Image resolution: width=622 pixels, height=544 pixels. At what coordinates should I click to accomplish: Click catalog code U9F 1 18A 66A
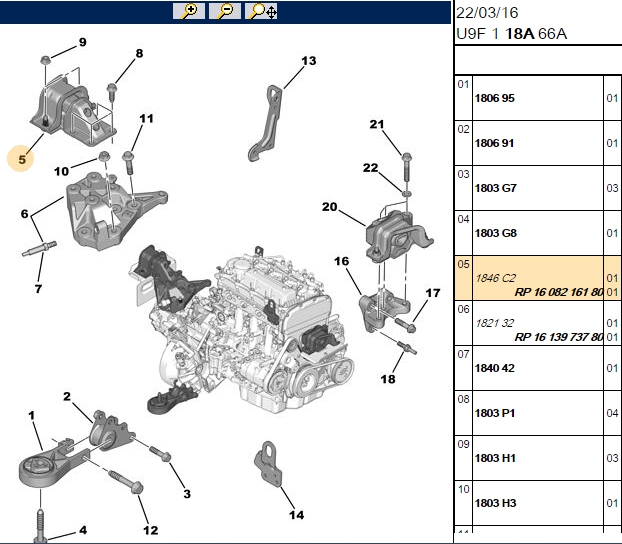pos(511,34)
